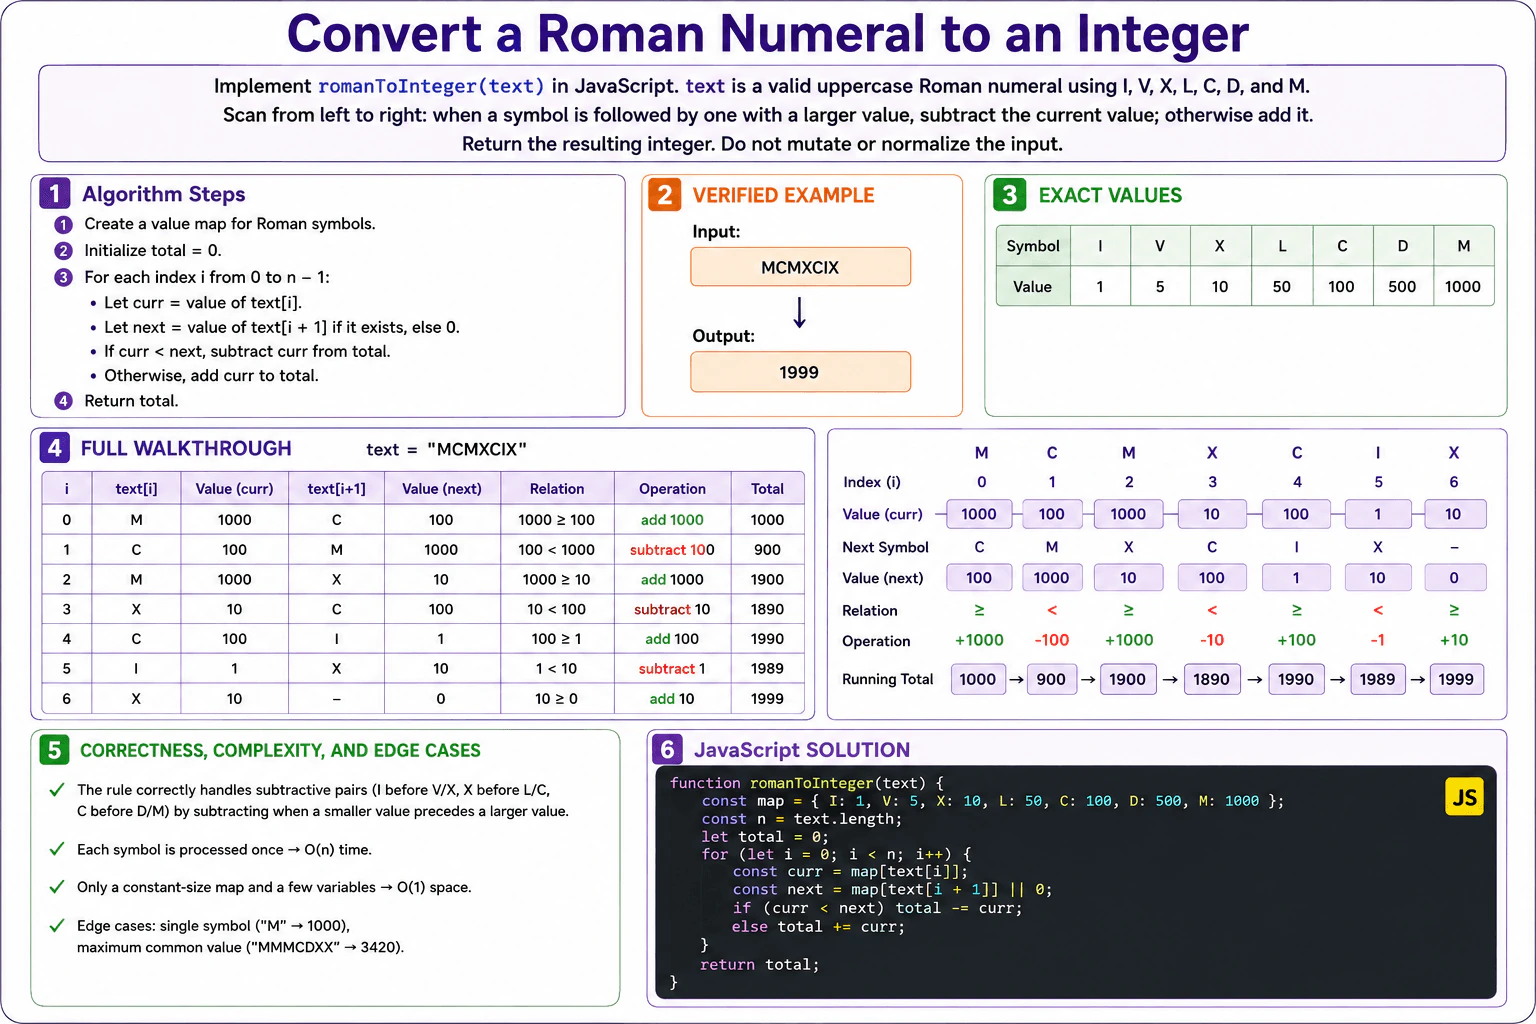
Task: Click 'subtract 10' in the walkthrough table row 3
Action: coord(672,609)
